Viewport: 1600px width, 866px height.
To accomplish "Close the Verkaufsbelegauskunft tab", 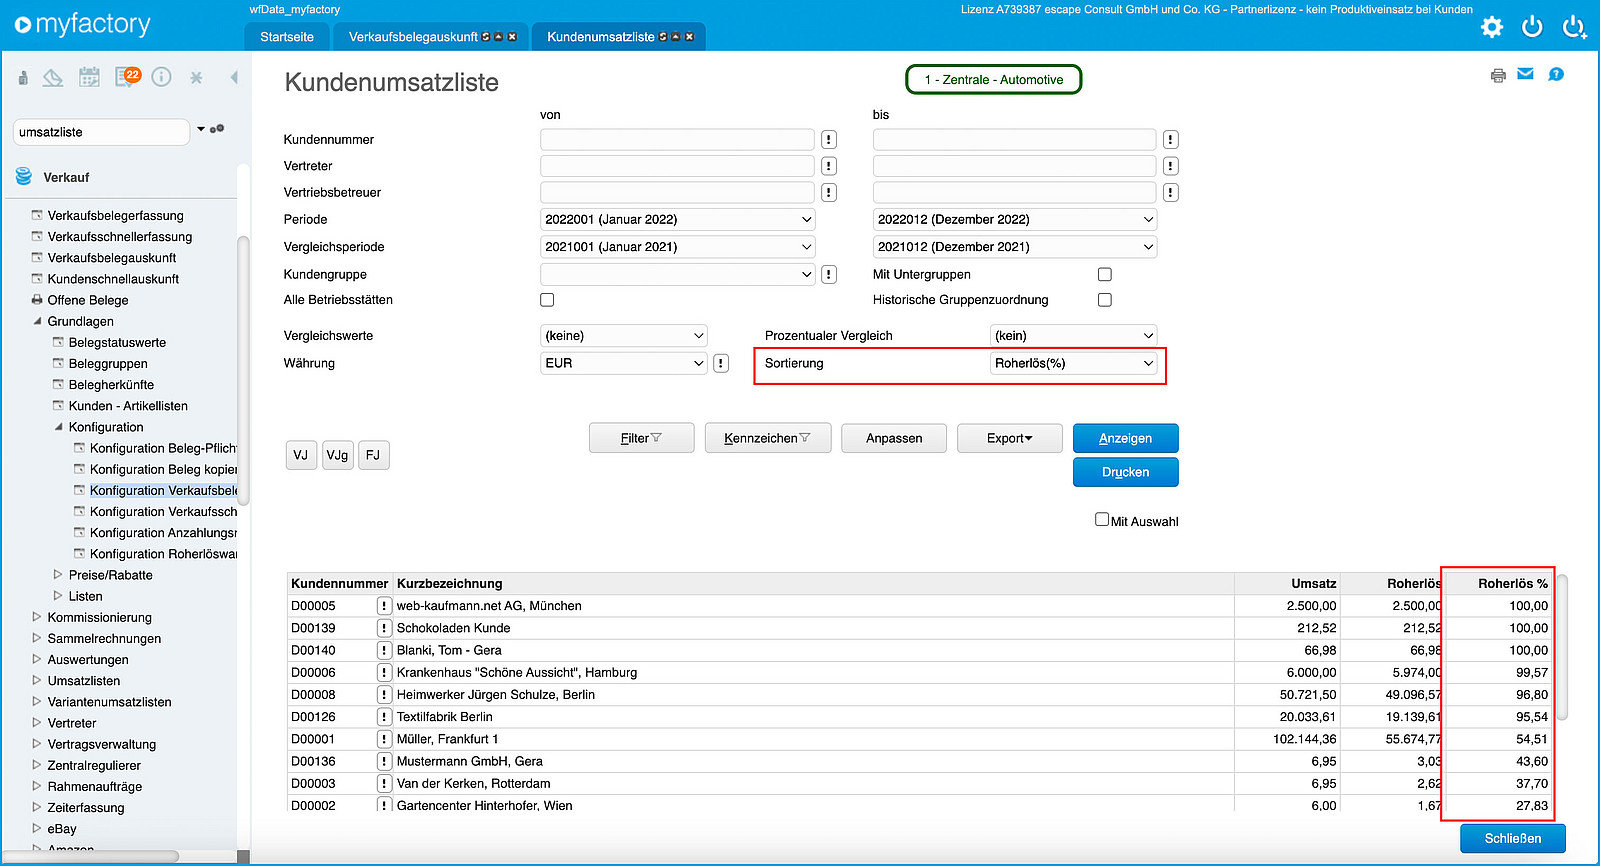I will point(512,37).
